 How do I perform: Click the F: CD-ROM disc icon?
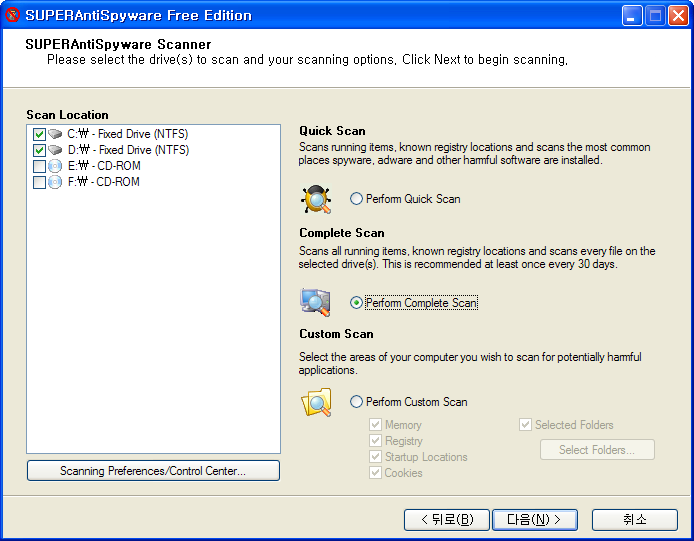pos(55,182)
